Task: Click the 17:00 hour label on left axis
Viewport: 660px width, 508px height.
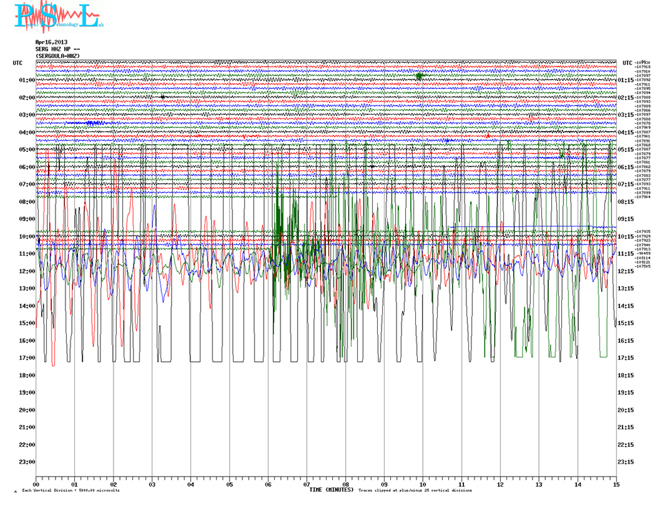Action: (27, 358)
